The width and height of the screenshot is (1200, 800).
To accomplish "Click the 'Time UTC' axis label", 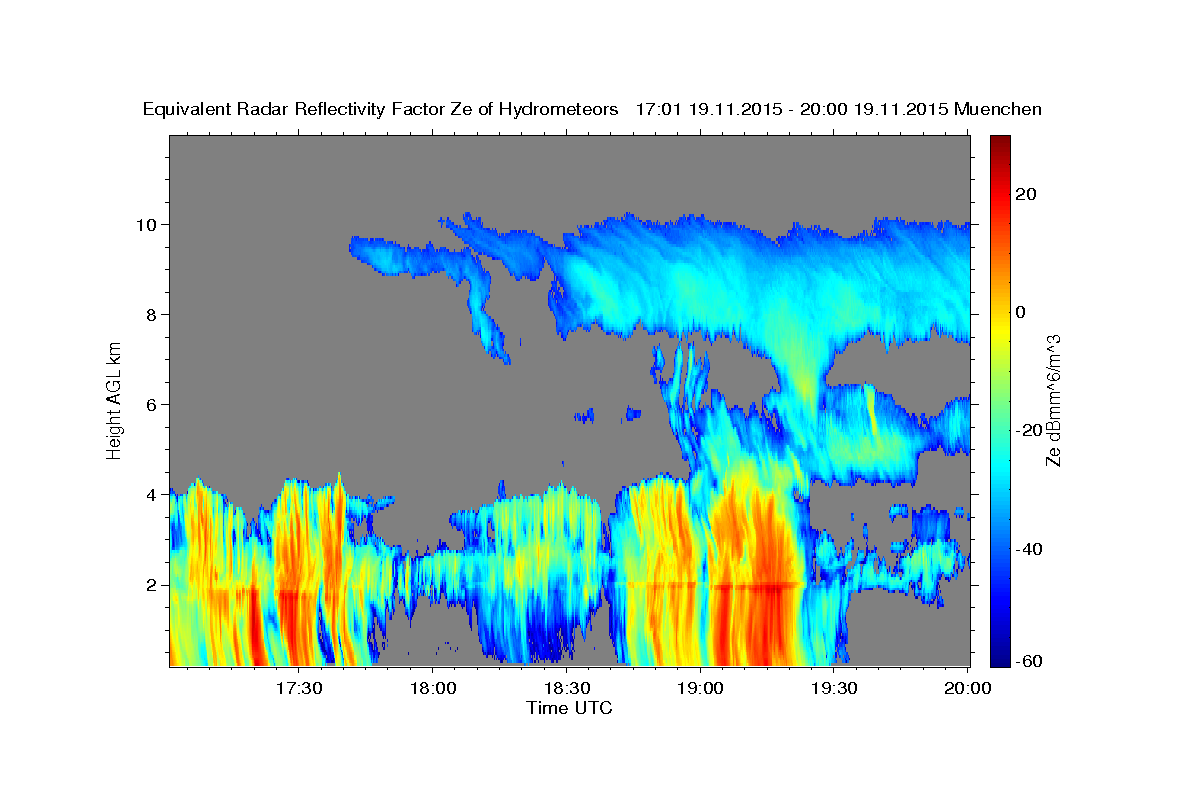I will pyautogui.click(x=569, y=708).
